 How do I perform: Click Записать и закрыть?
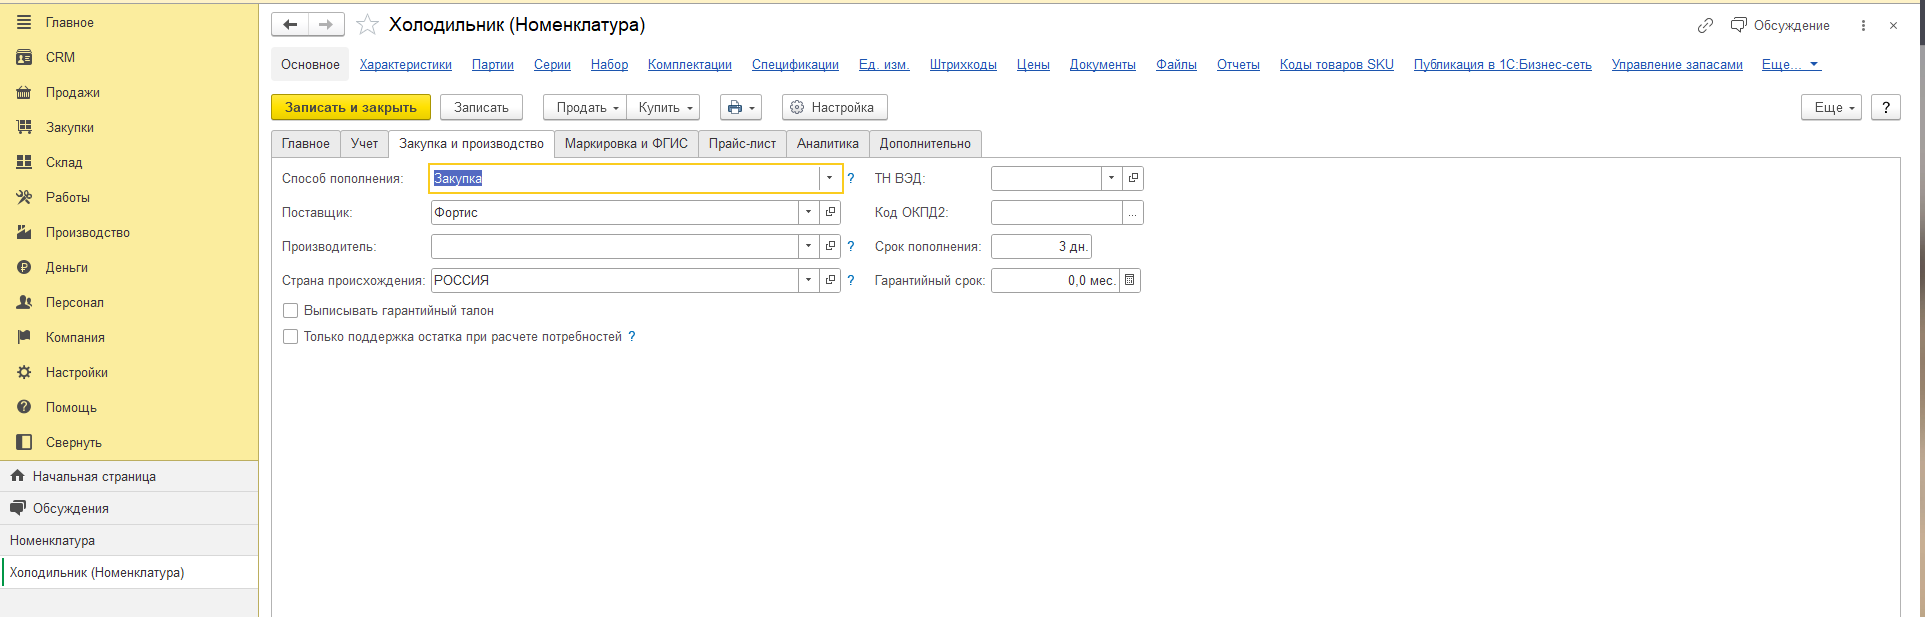(351, 107)
